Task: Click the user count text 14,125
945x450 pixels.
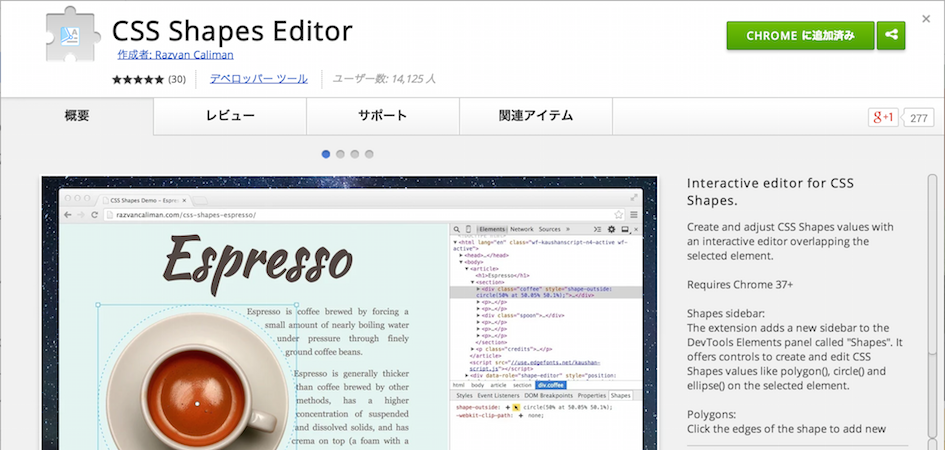Action: coord(384,79)
